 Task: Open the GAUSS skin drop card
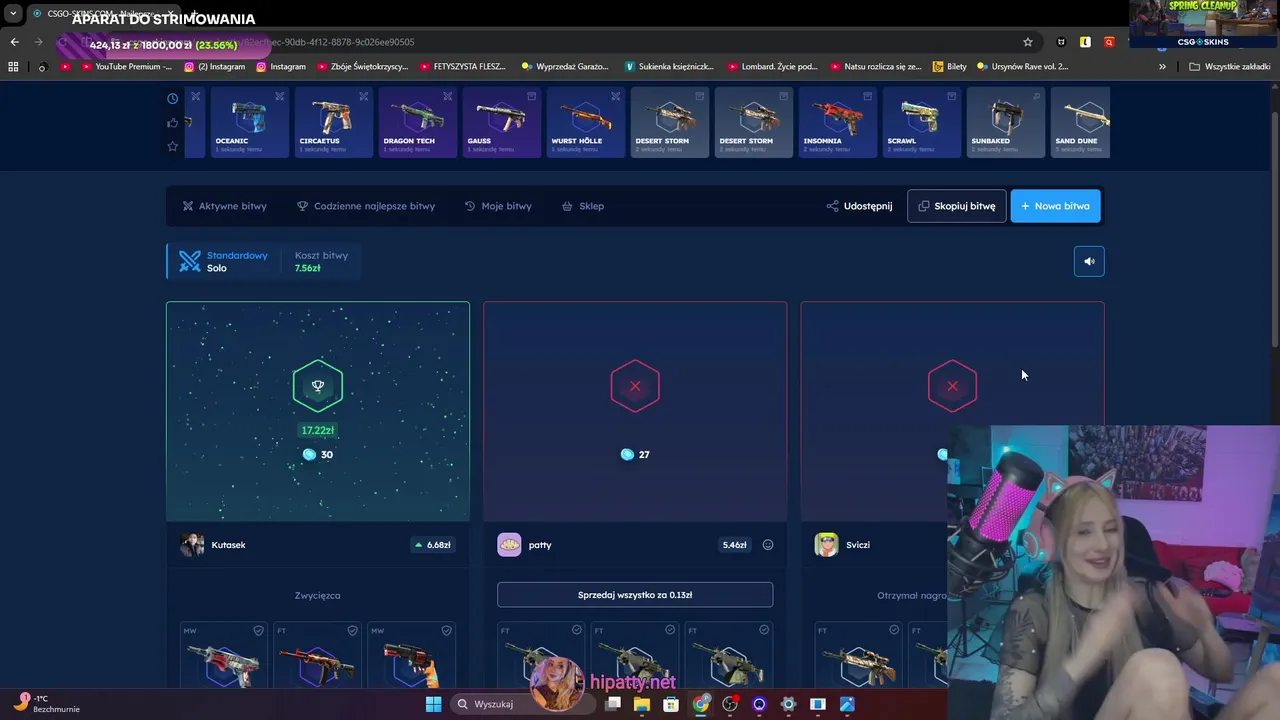[x=500, y=122]
